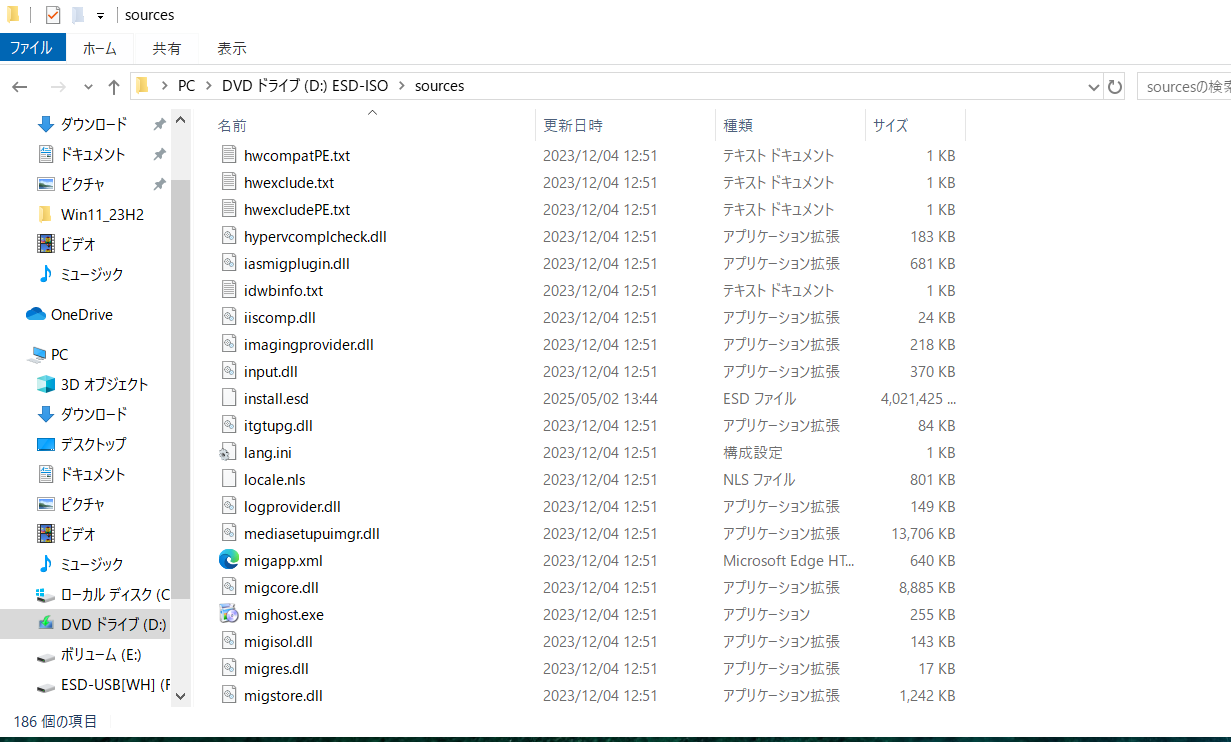Screen dimensions: 1231x742
Task: Click the back navigation arrow
Action: [x=19, y=86]
